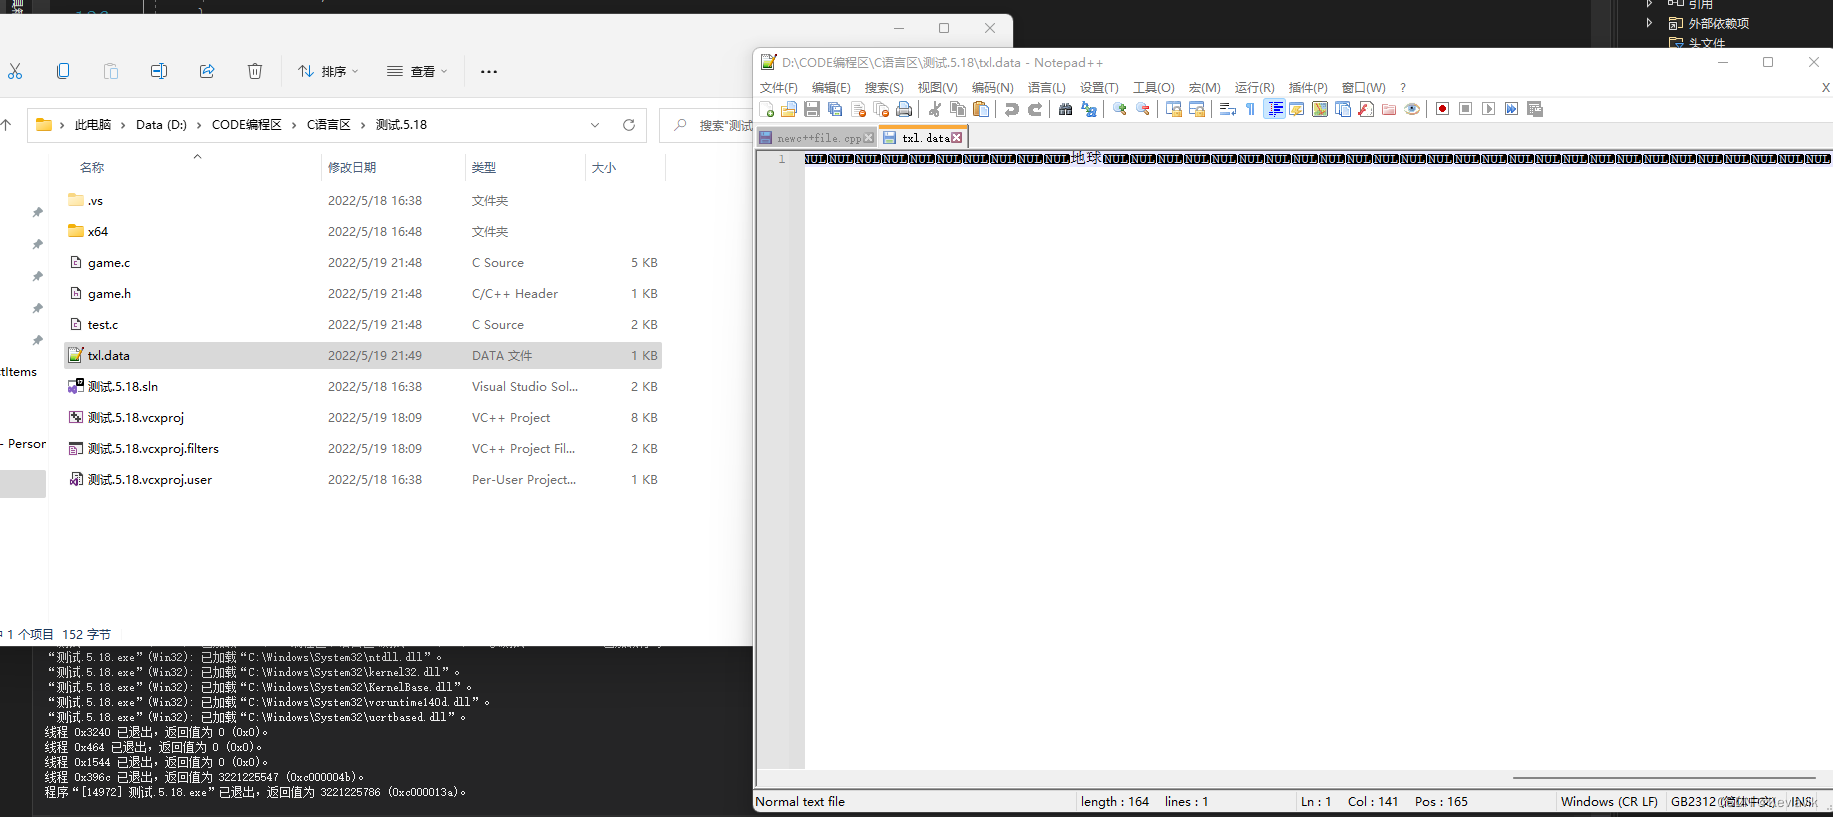Open the 文件(F) menu in Notepad++
This screenshot has height=817, width=1833.
[778, 88]
